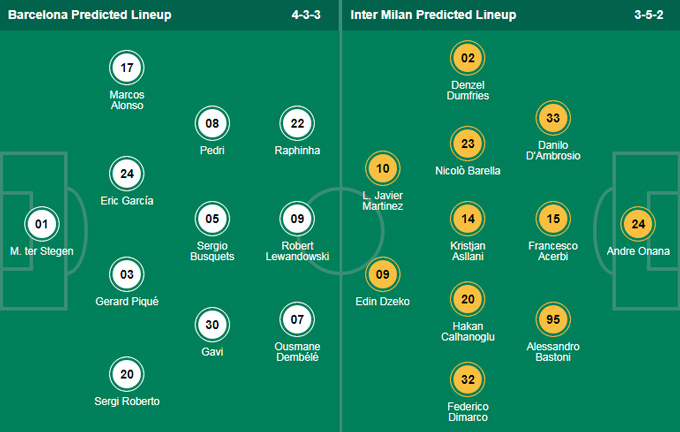Click the Inter Milan Predicted Lineup header
Viewport: 680px width, 432px height.
(433, 15)
